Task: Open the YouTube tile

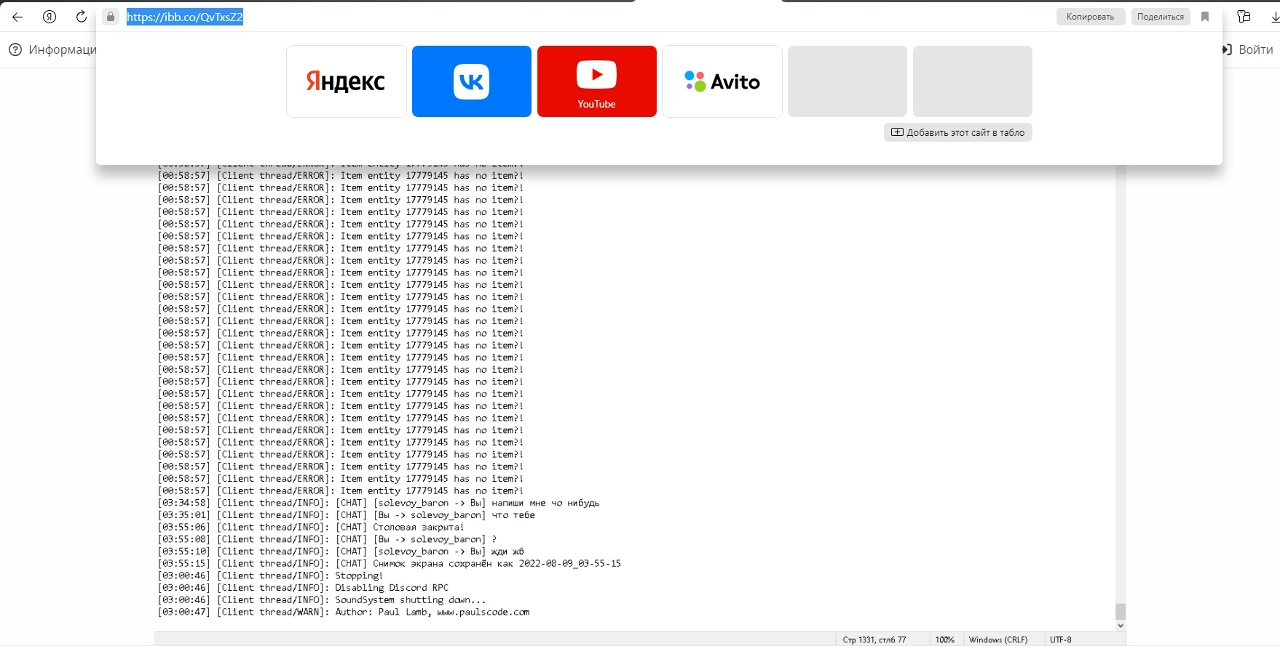Action: pos(596,82)
